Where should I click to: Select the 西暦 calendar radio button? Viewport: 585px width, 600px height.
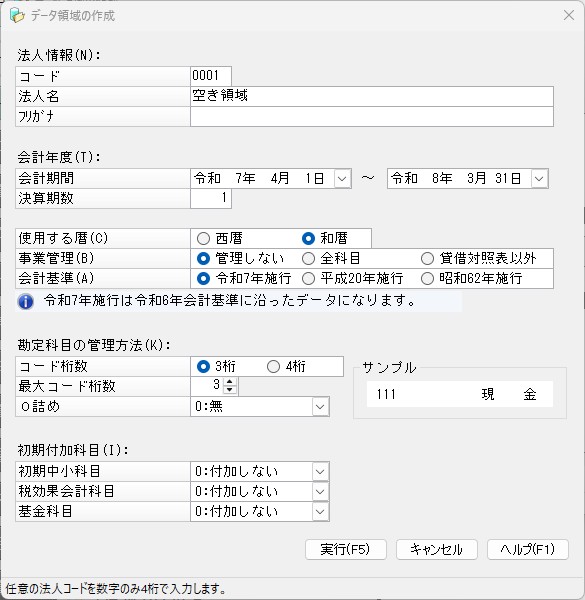tap(203, 238)
